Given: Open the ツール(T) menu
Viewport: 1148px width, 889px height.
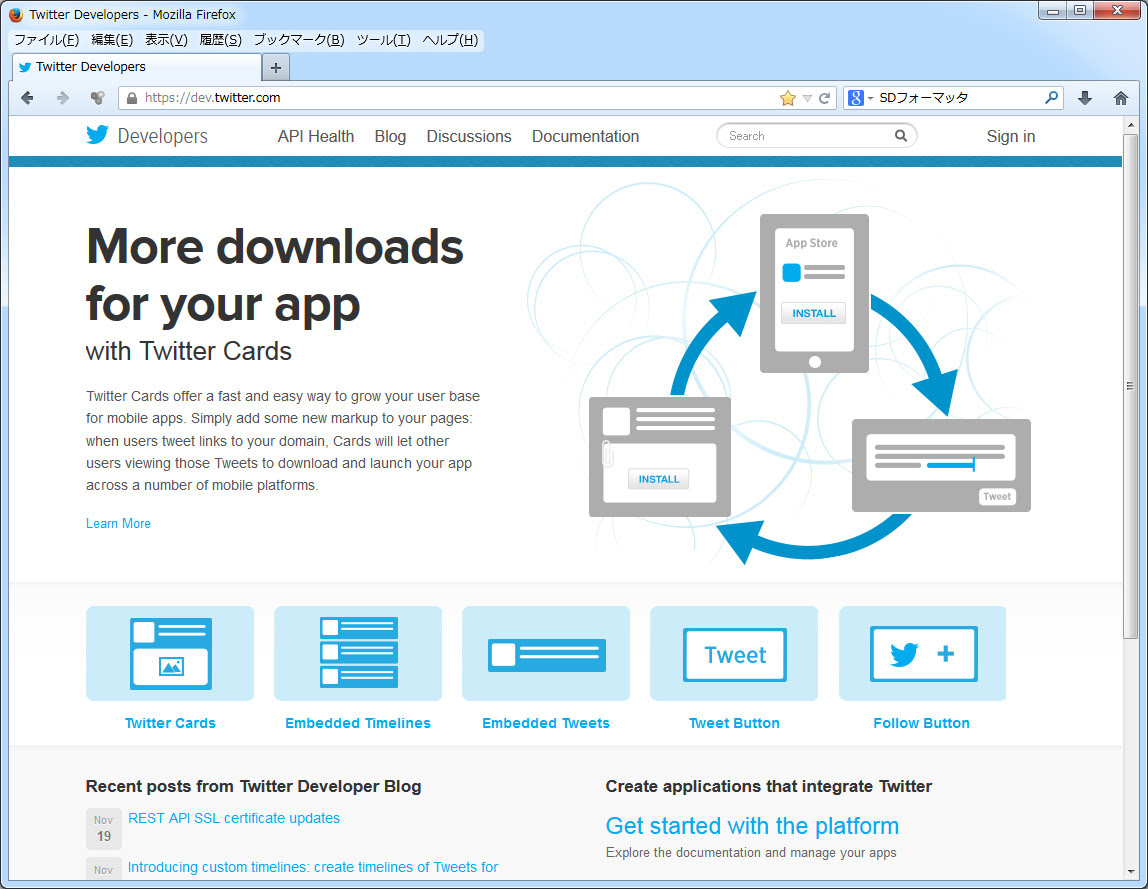Looking at the screenshot, I should (384, 40).
